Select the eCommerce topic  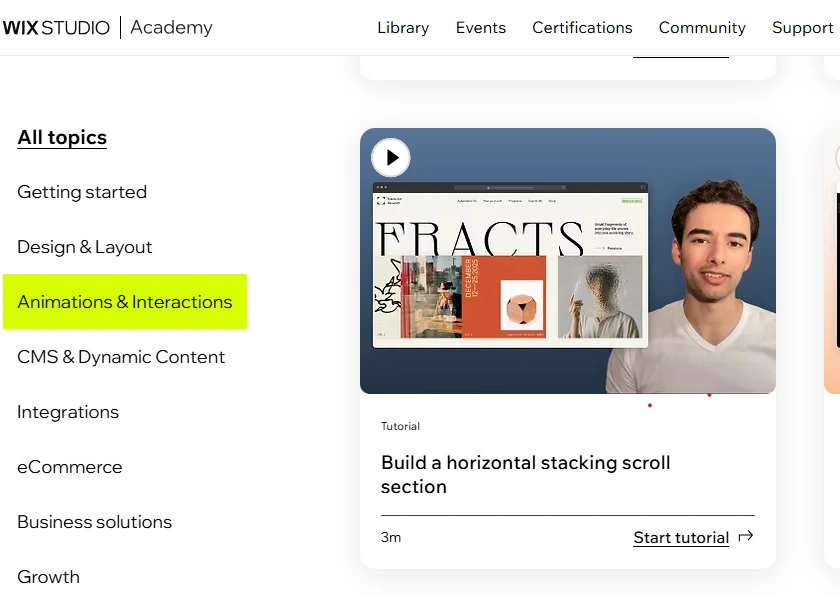click(70, 467)
